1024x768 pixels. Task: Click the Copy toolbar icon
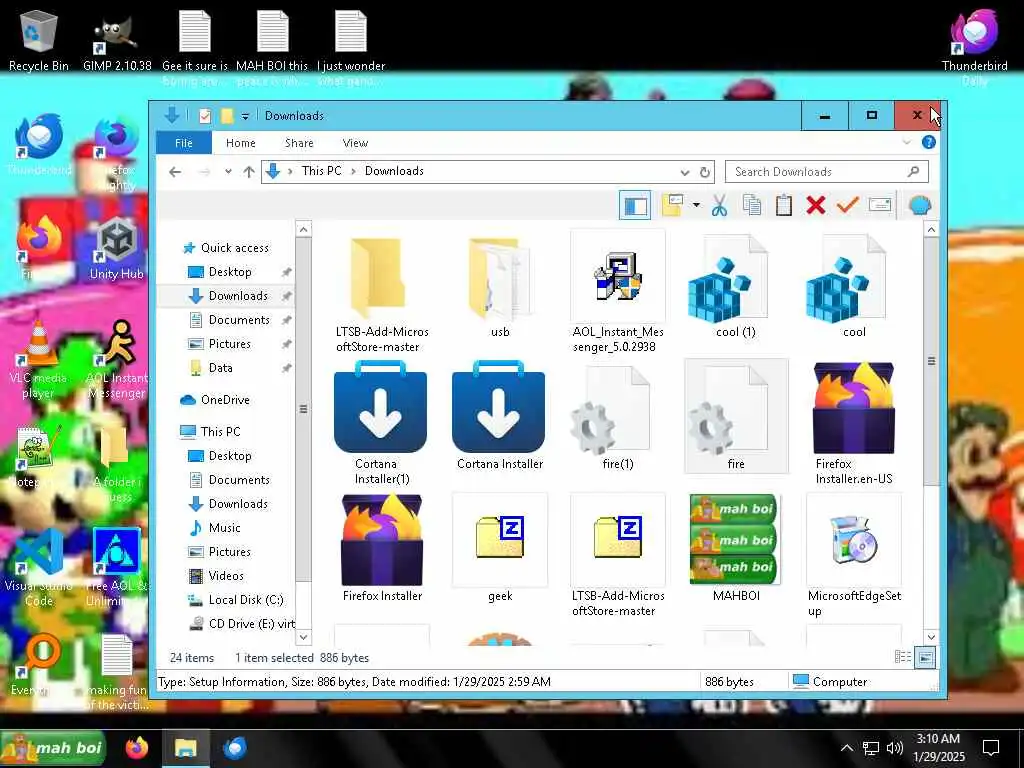click(752, 206)
